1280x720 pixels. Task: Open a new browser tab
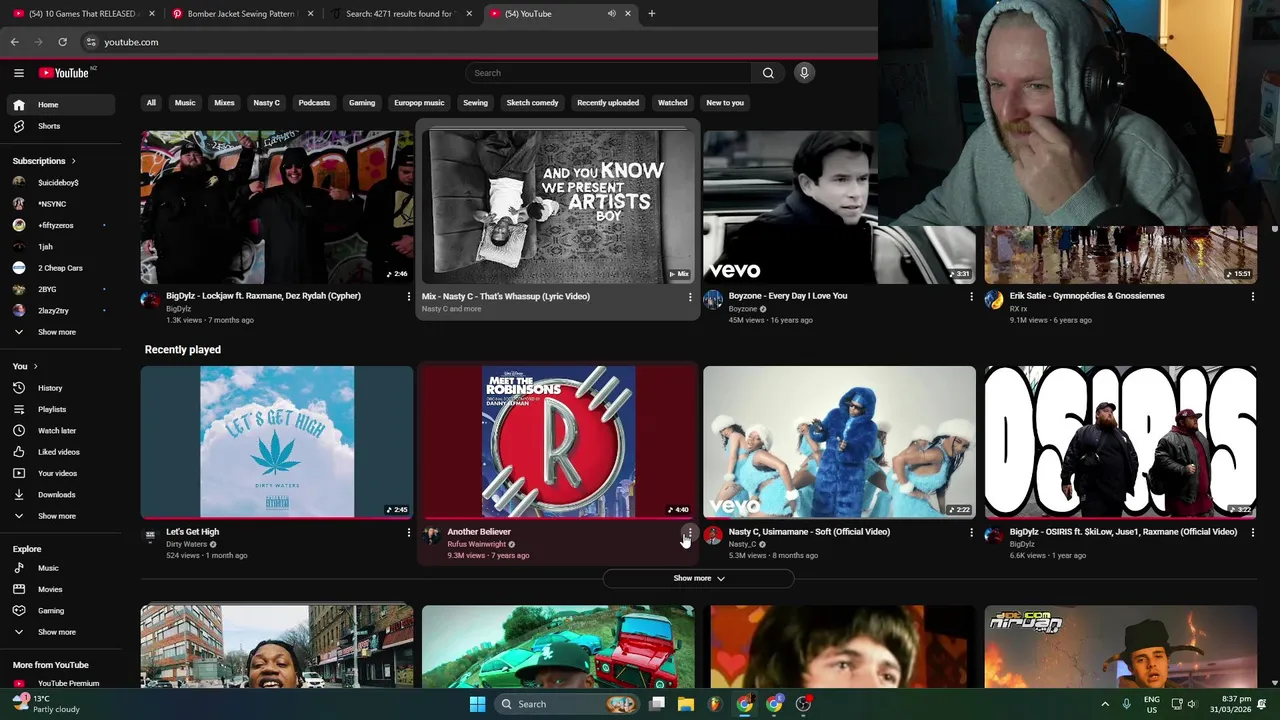coord(652,14)
